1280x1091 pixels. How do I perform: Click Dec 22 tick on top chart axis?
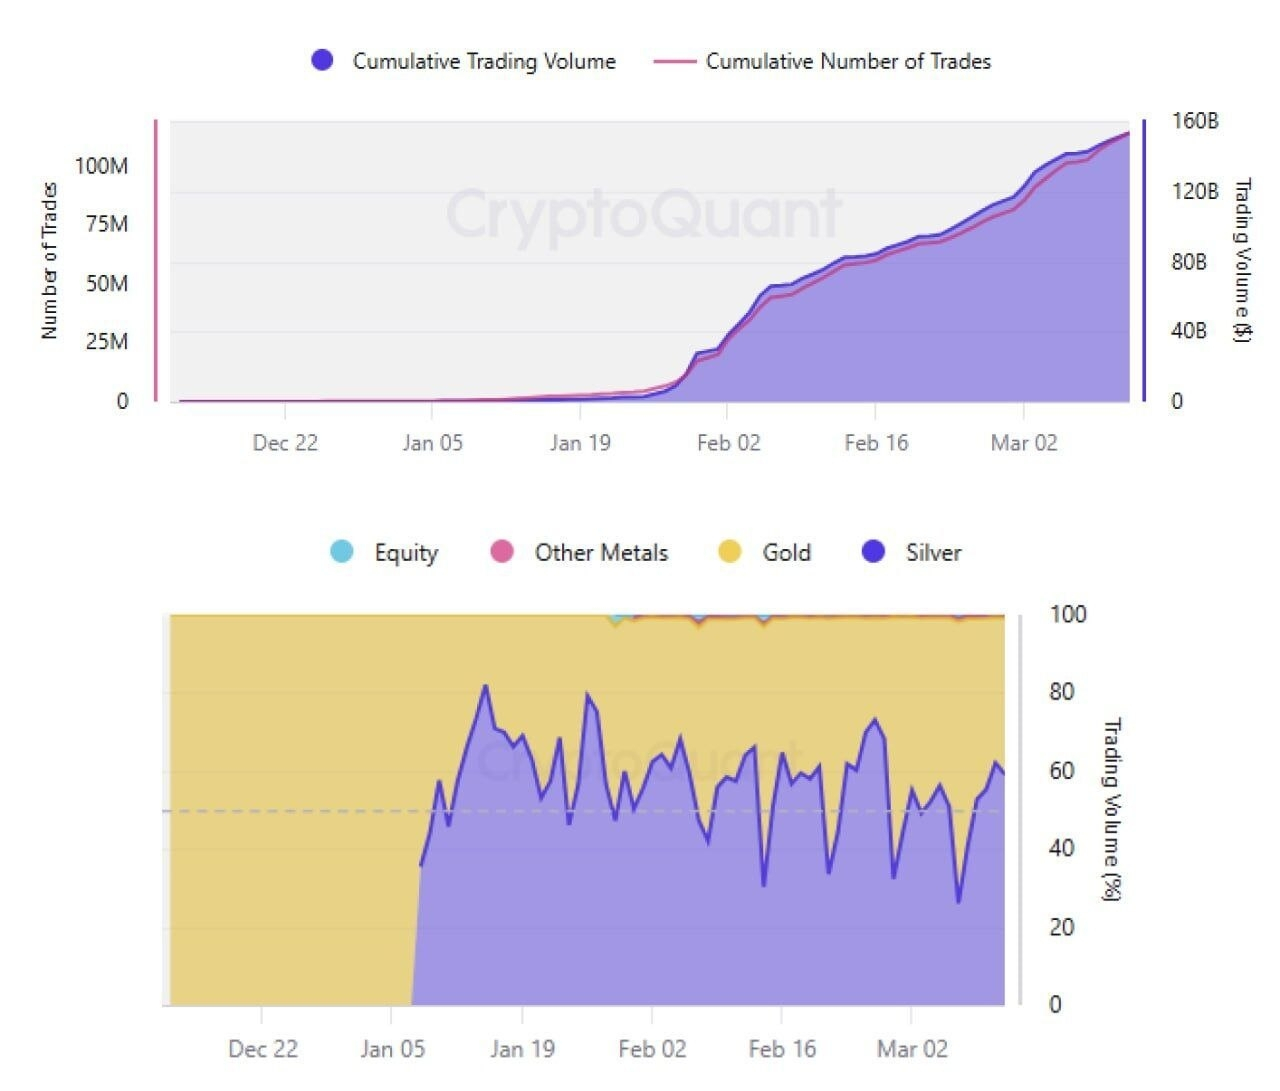point(285,442)
